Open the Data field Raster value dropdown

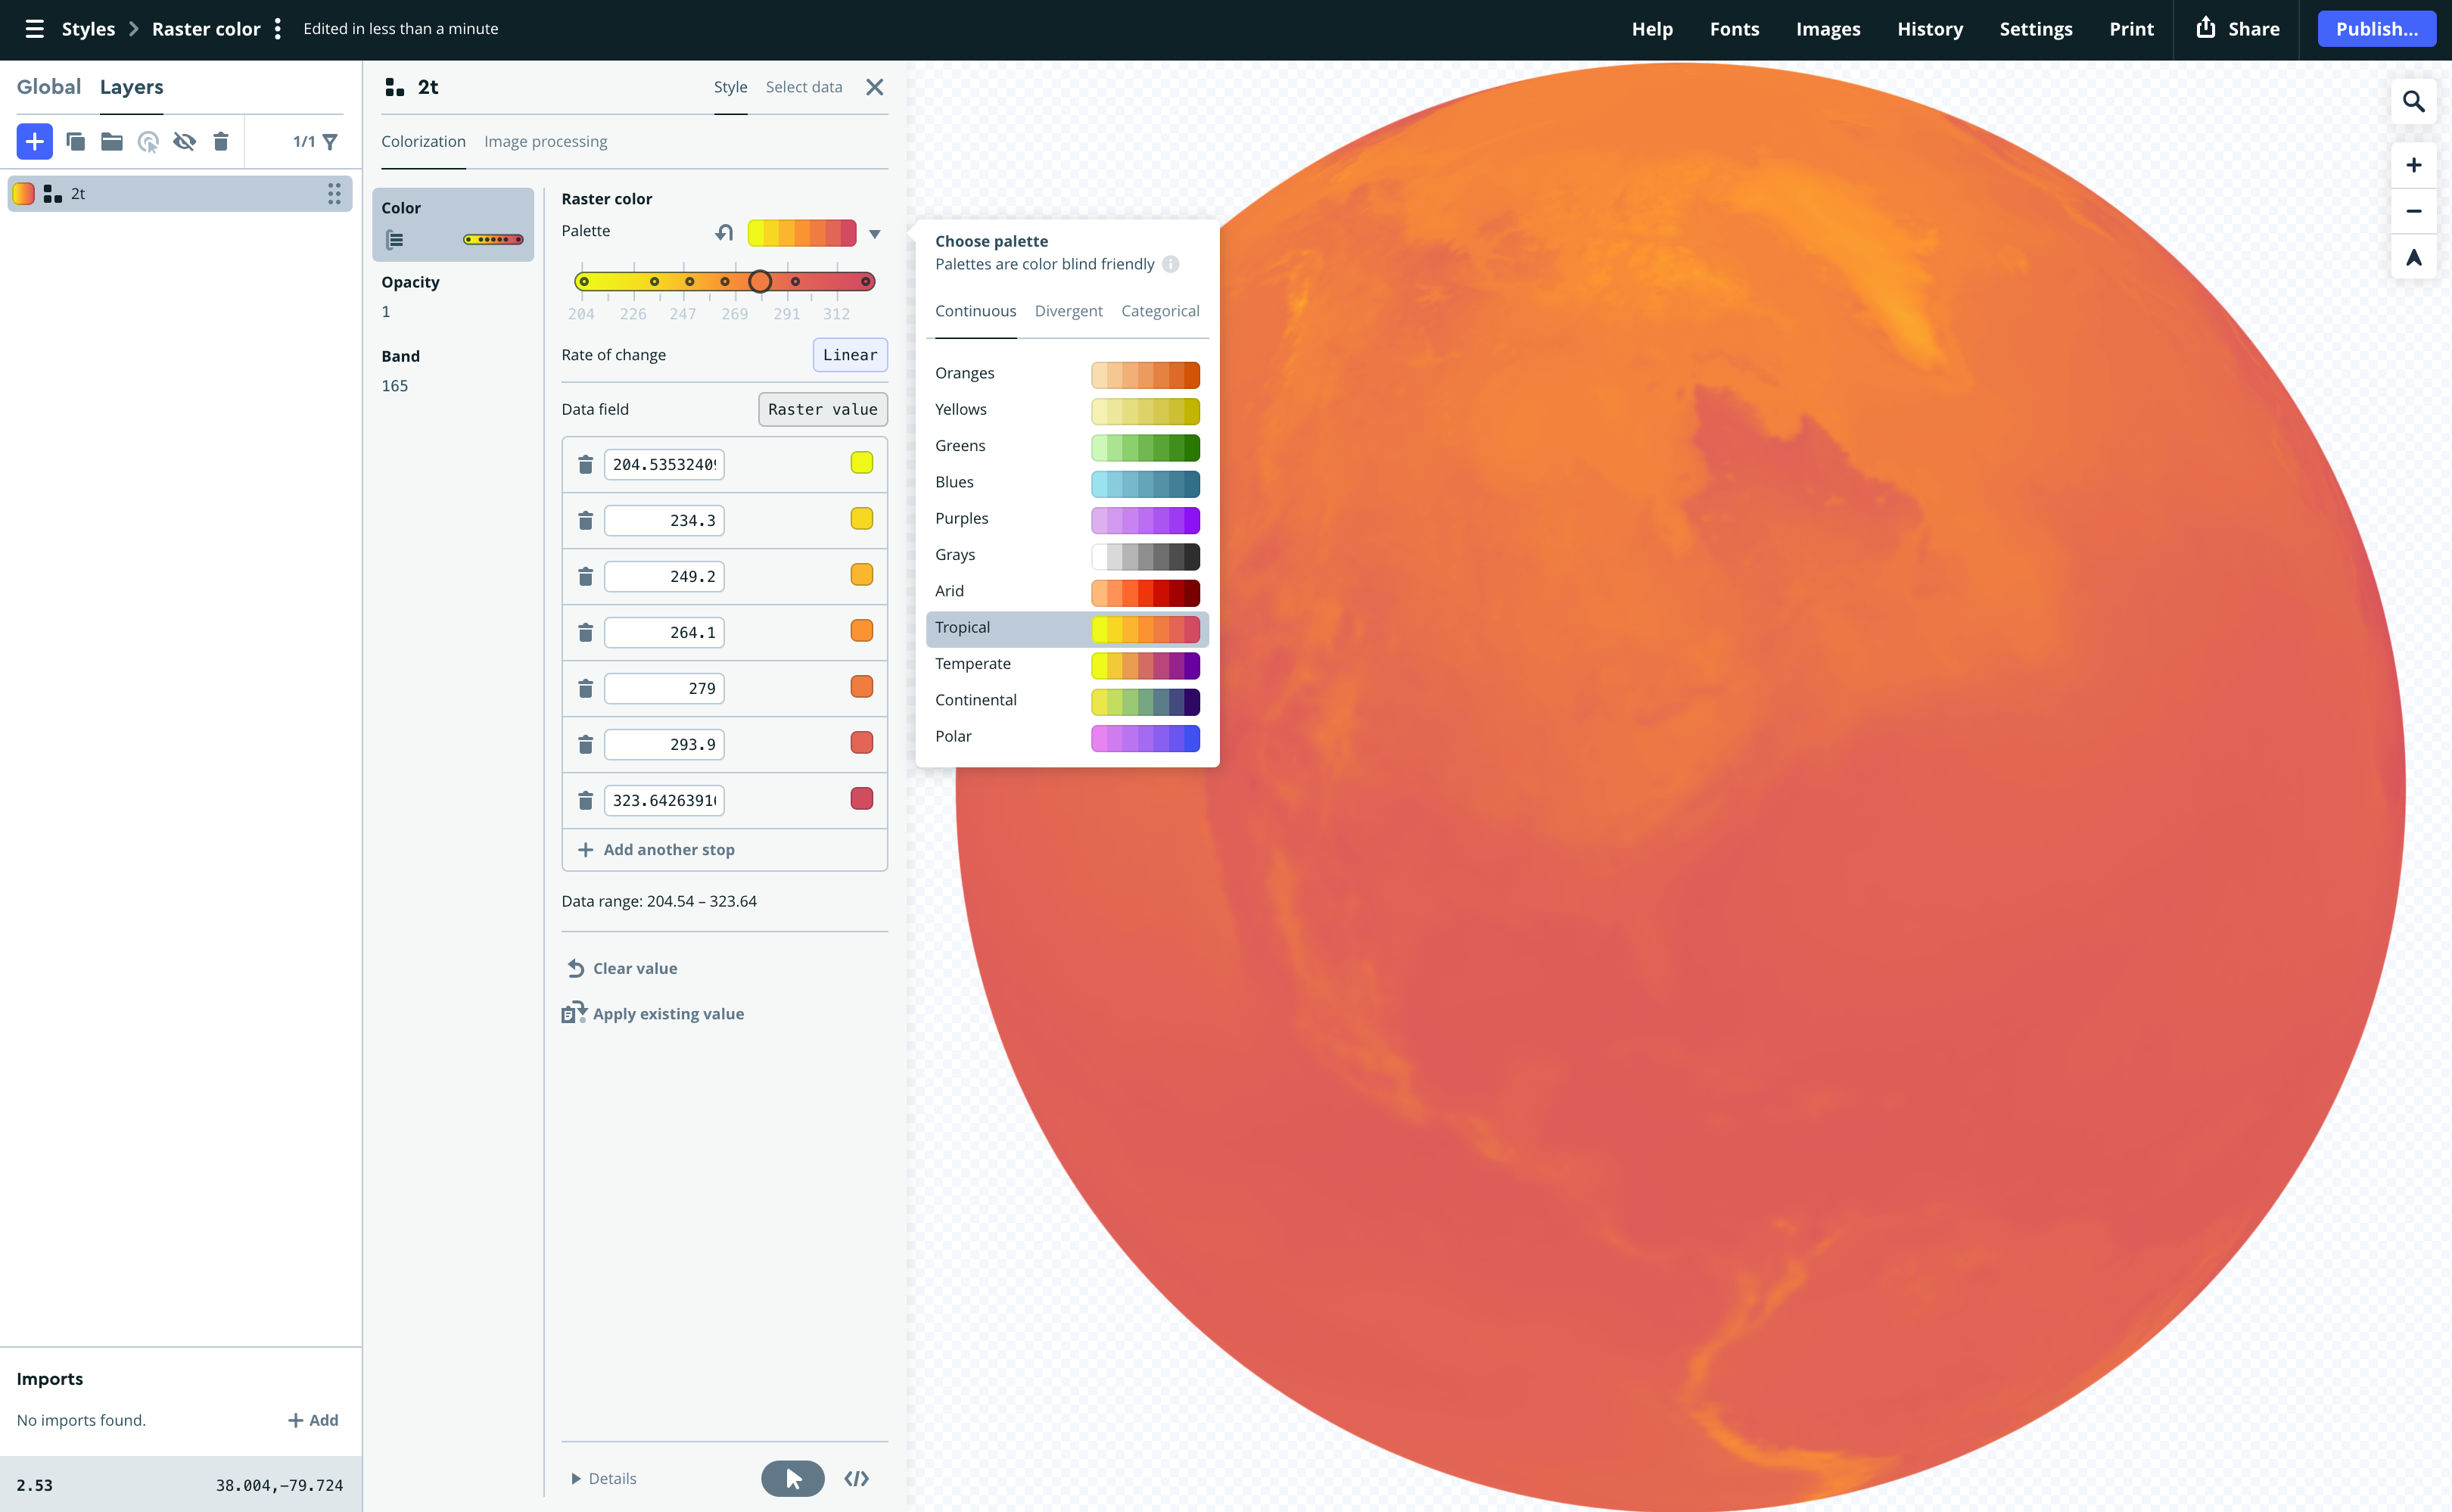[823, 409]
